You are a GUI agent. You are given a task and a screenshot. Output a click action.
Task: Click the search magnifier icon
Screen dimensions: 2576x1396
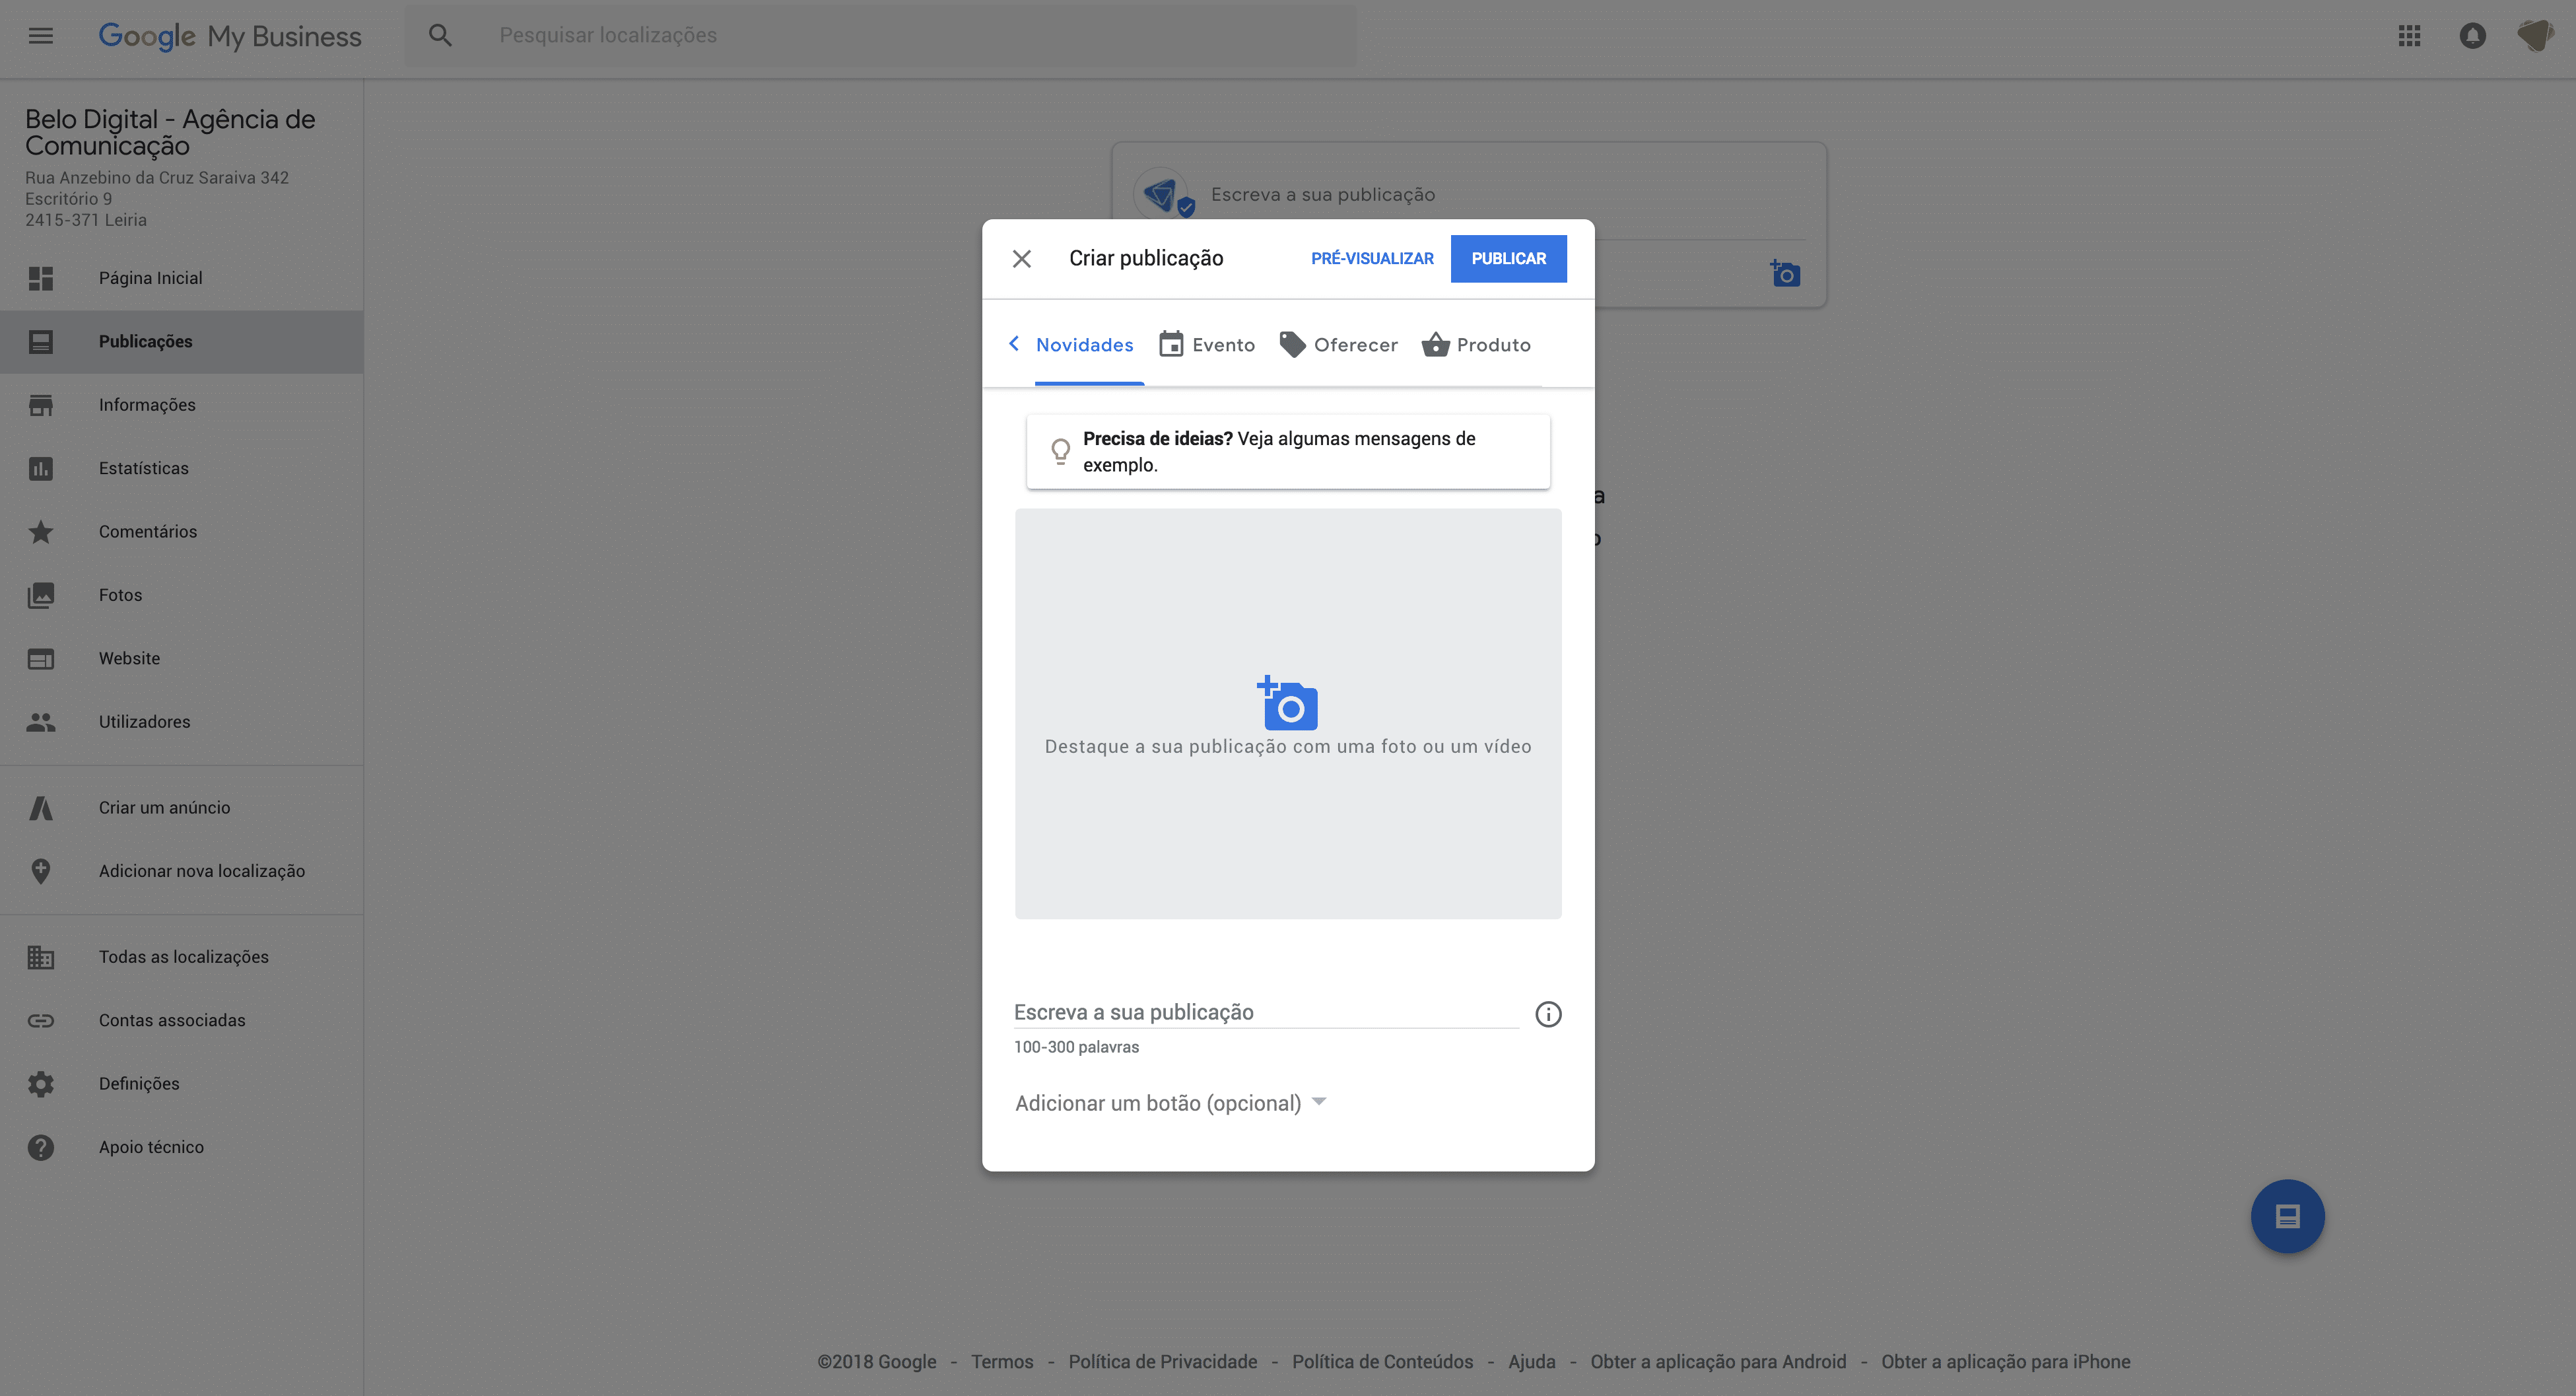[x=440, y=36]
